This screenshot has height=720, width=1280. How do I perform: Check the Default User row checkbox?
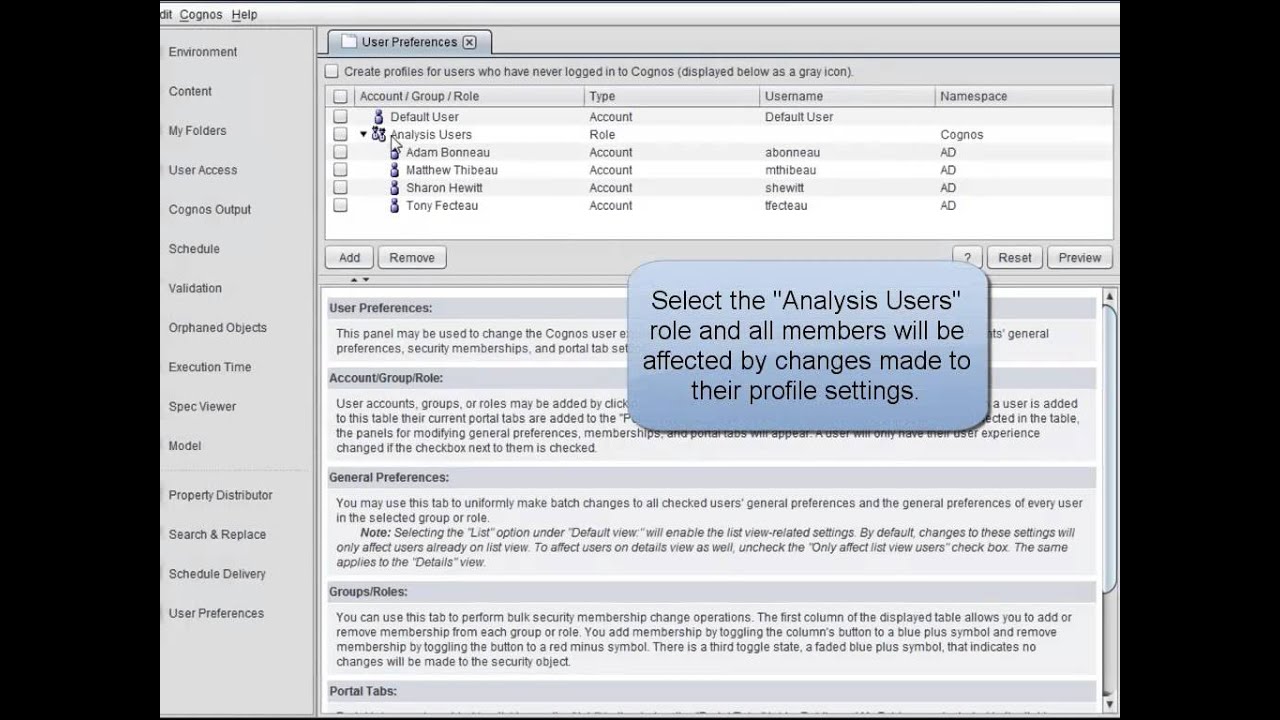coord(340,117)
